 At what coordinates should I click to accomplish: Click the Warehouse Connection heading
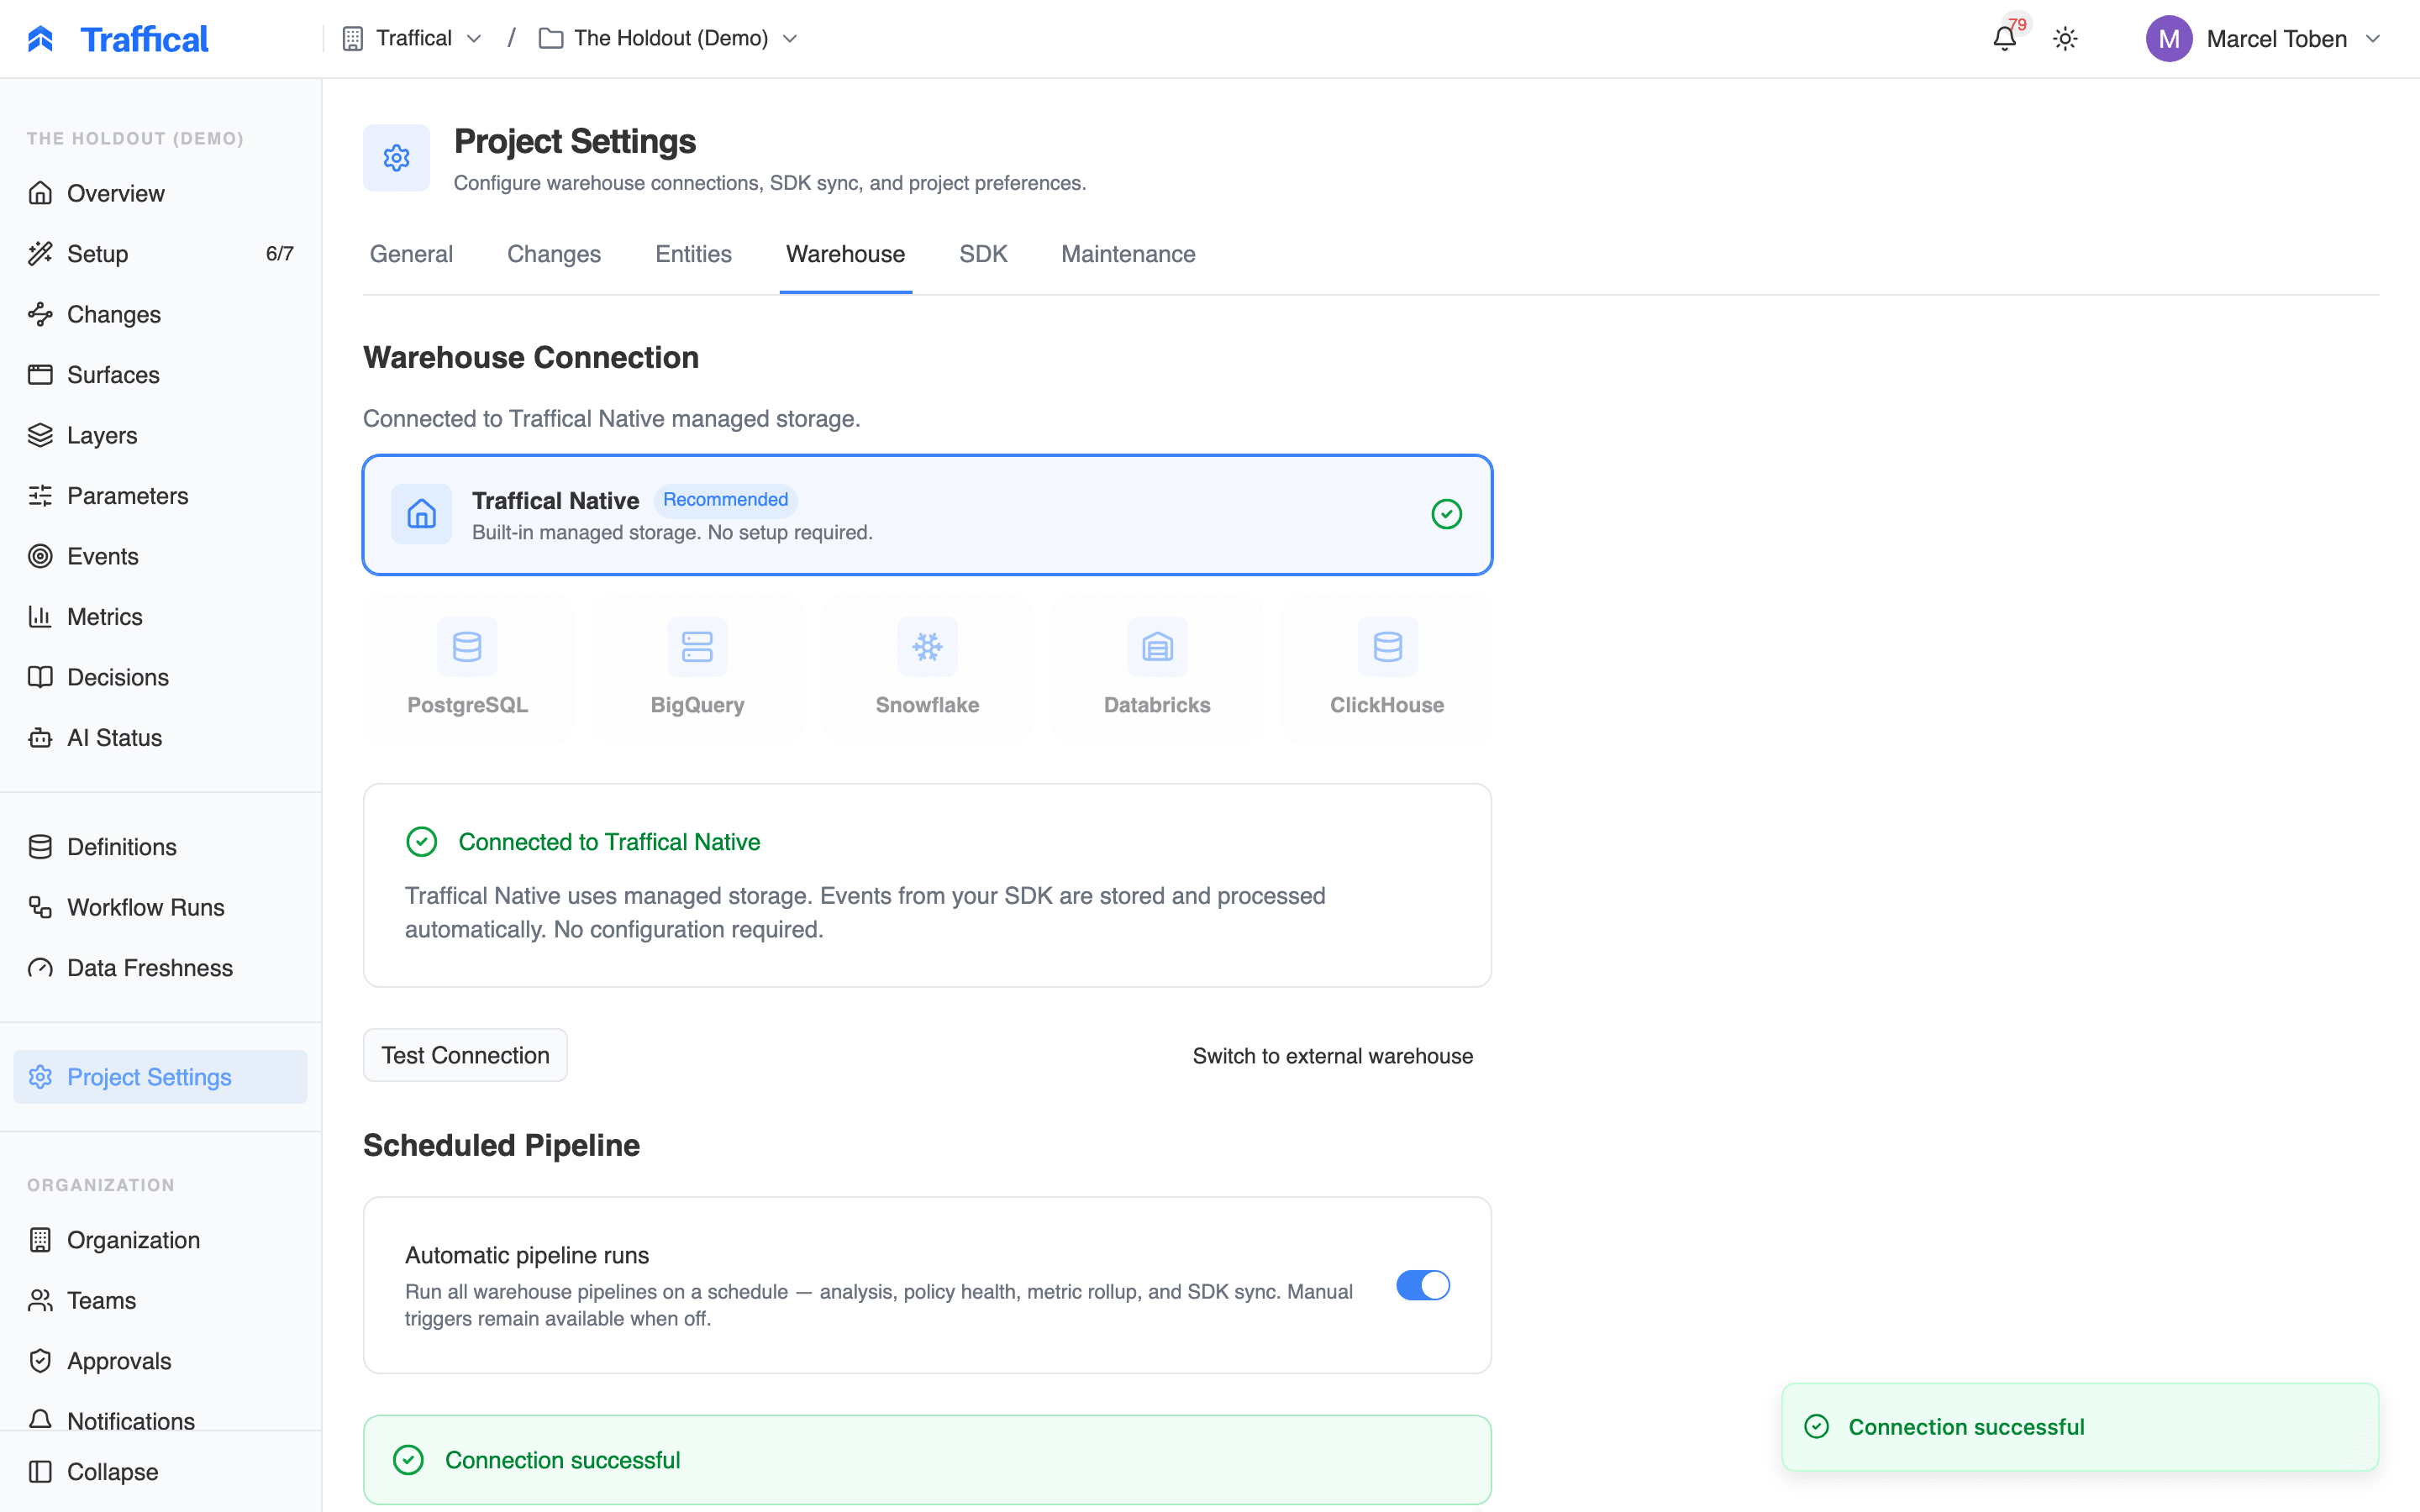(x=531, y=358)
